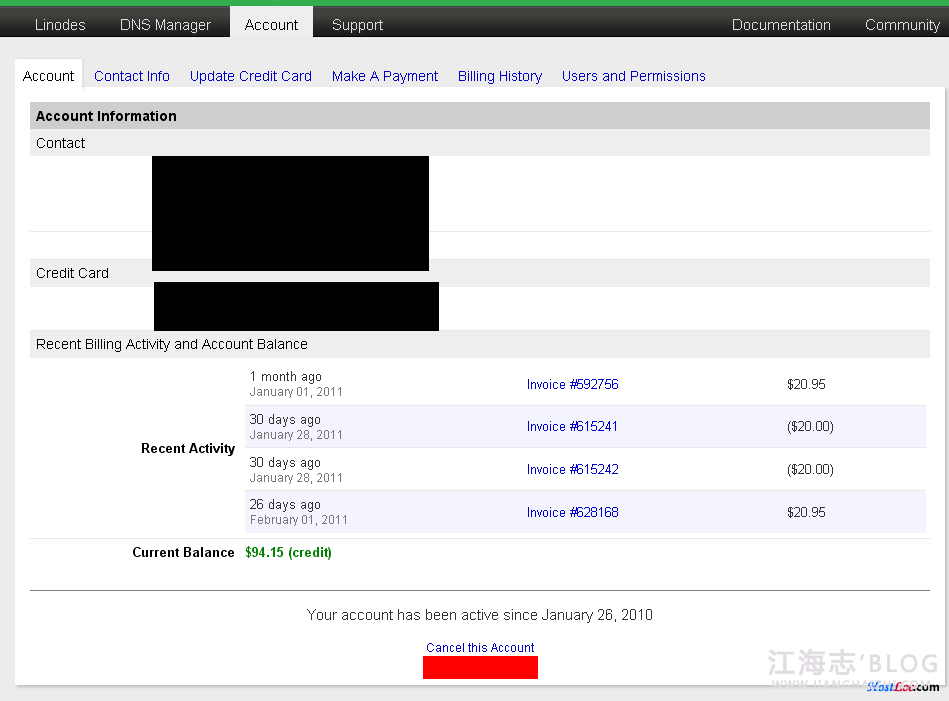949x701 pixels.
Task: Open Update Credit Card tab
Action: pyautogui.click(x=251, y=76)
